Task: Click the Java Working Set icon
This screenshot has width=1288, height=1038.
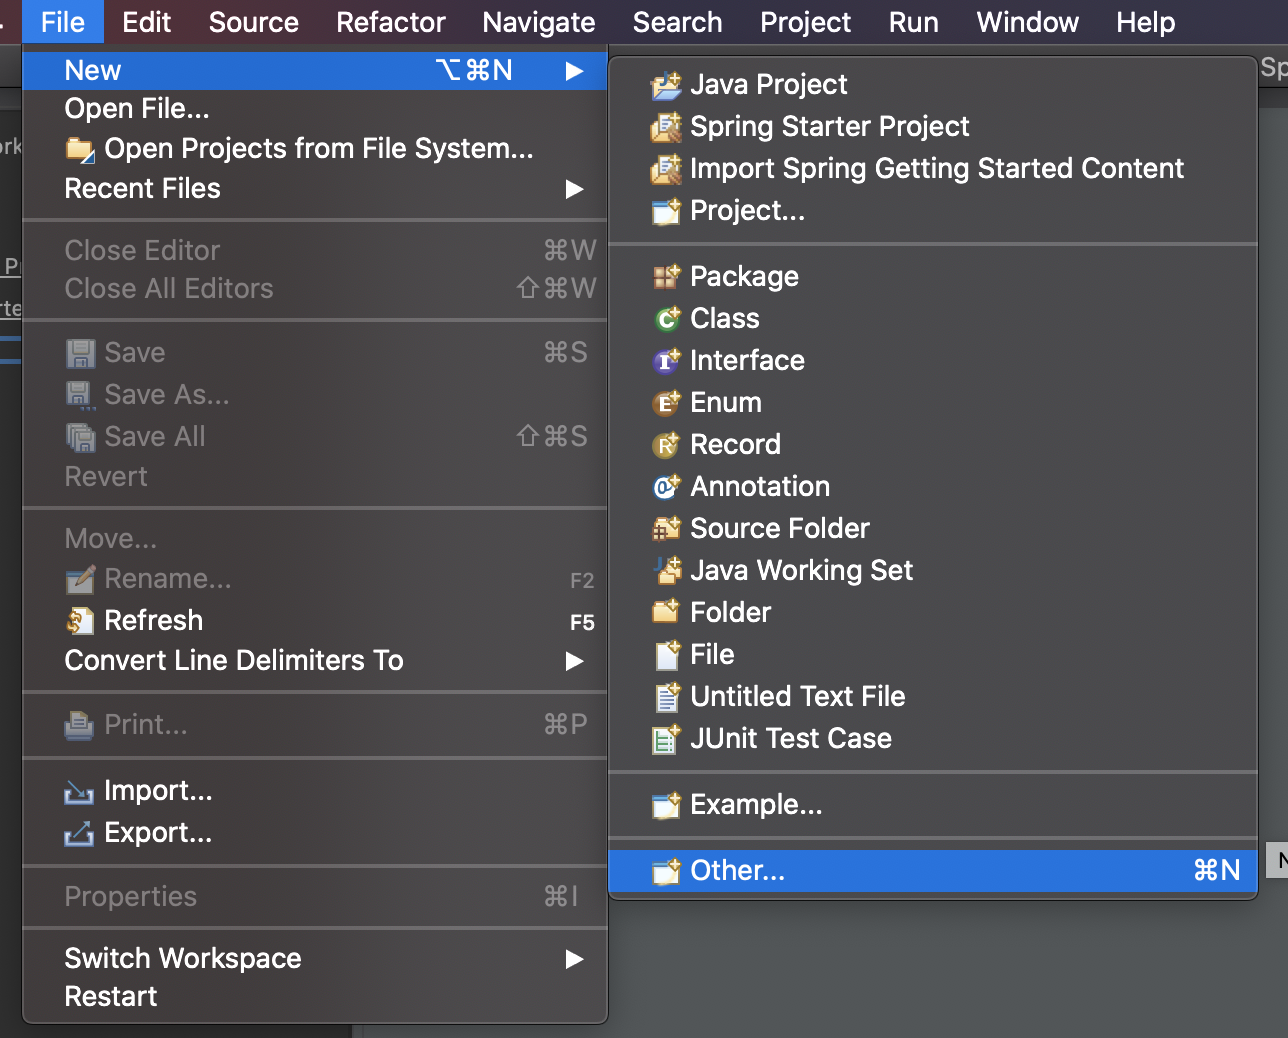Action: pyautogui.click(x=666, y=571)
